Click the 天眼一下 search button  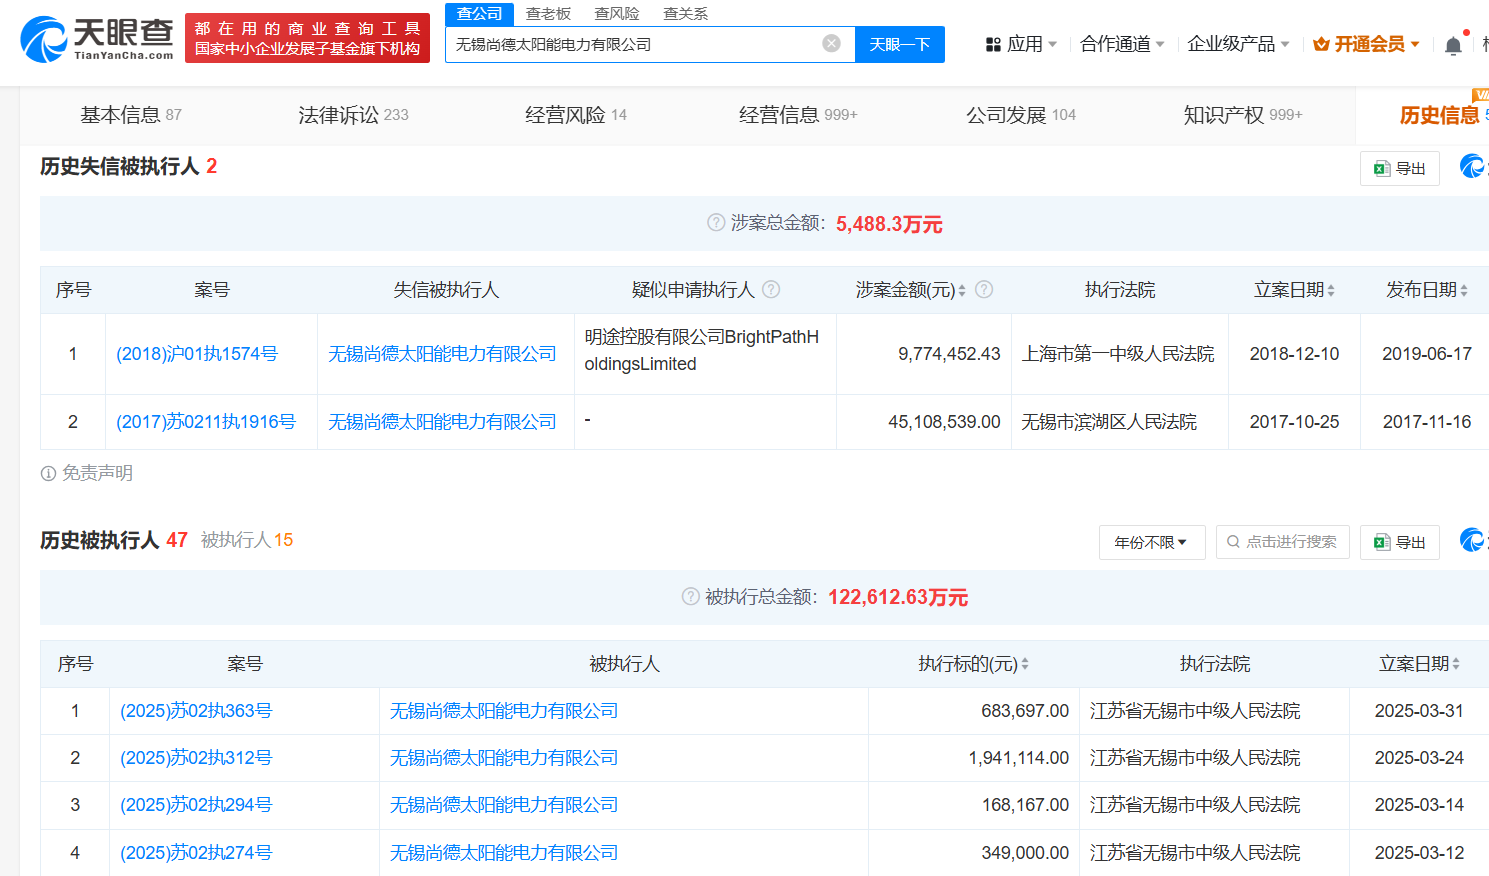(900, 44)
